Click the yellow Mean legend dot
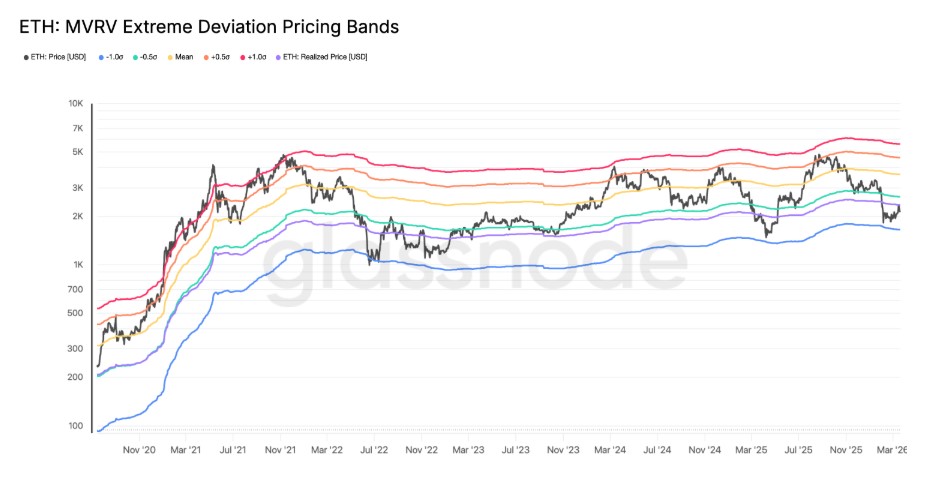The image size is (950, 484). 172,57
